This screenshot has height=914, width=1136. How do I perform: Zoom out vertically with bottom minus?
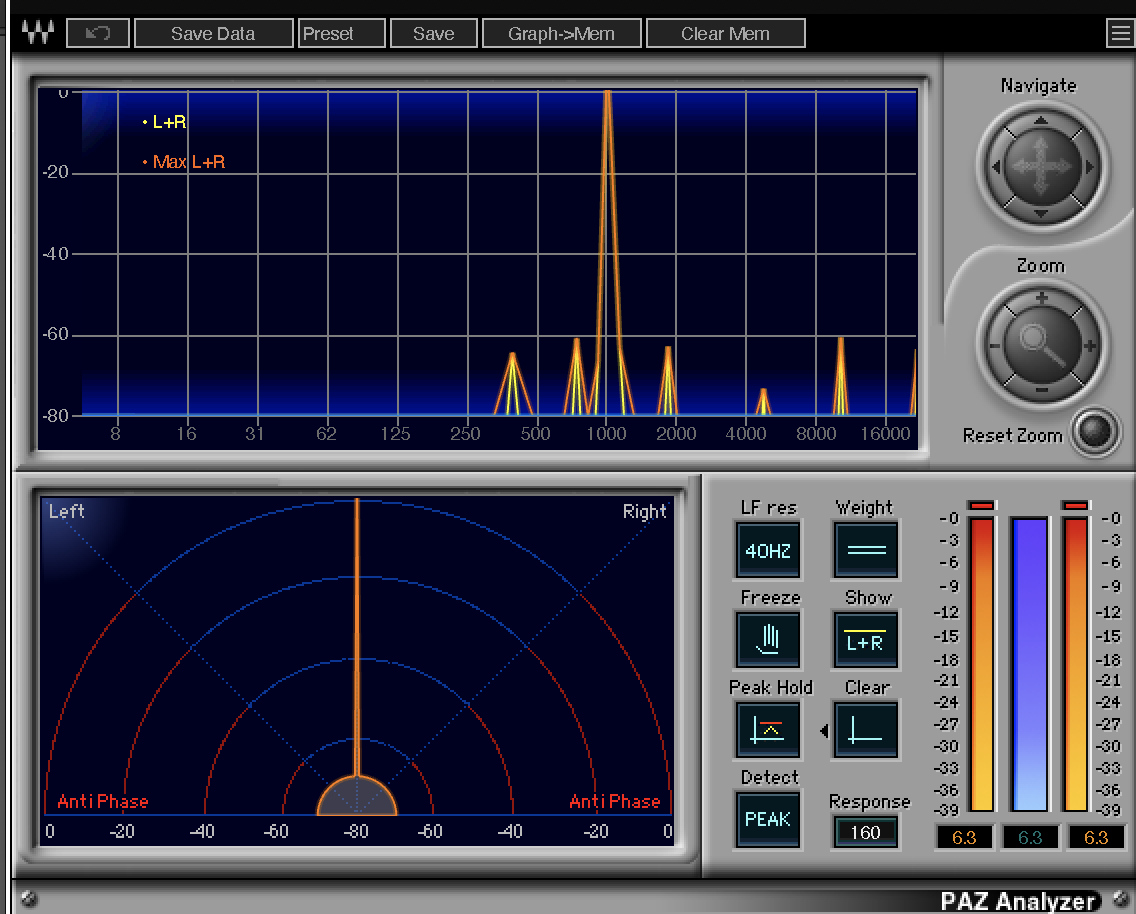point(1042,390)
